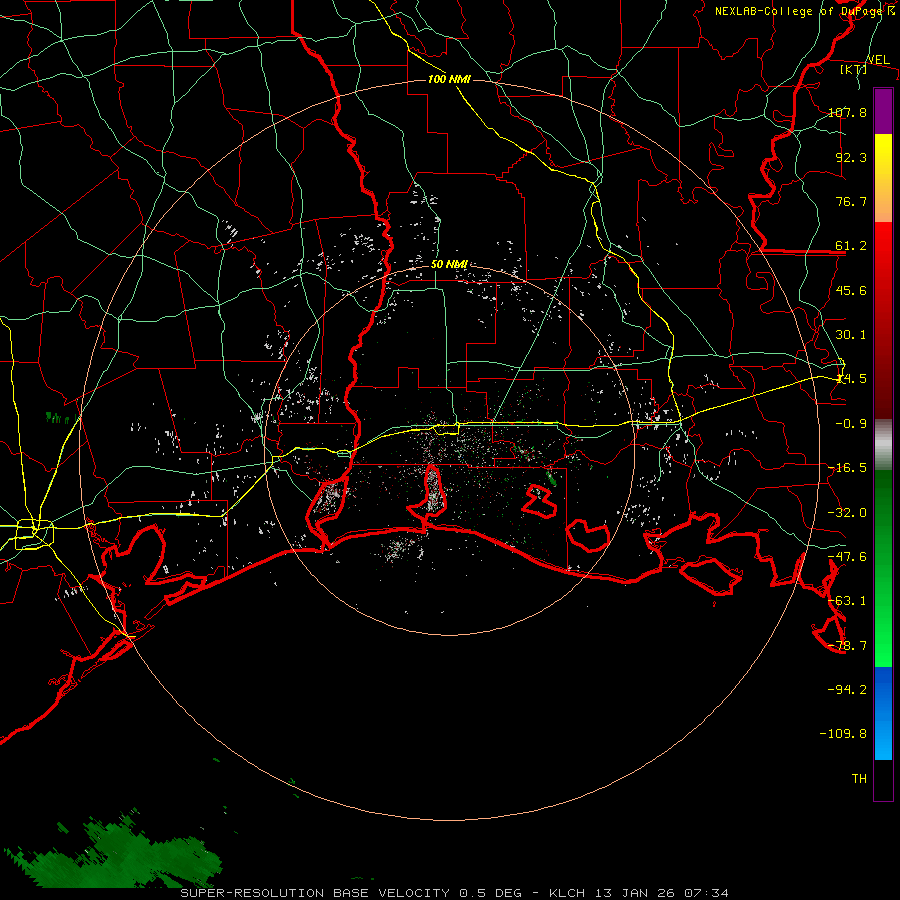
Task: Select the -0.9 legend value
Action: 847,424
